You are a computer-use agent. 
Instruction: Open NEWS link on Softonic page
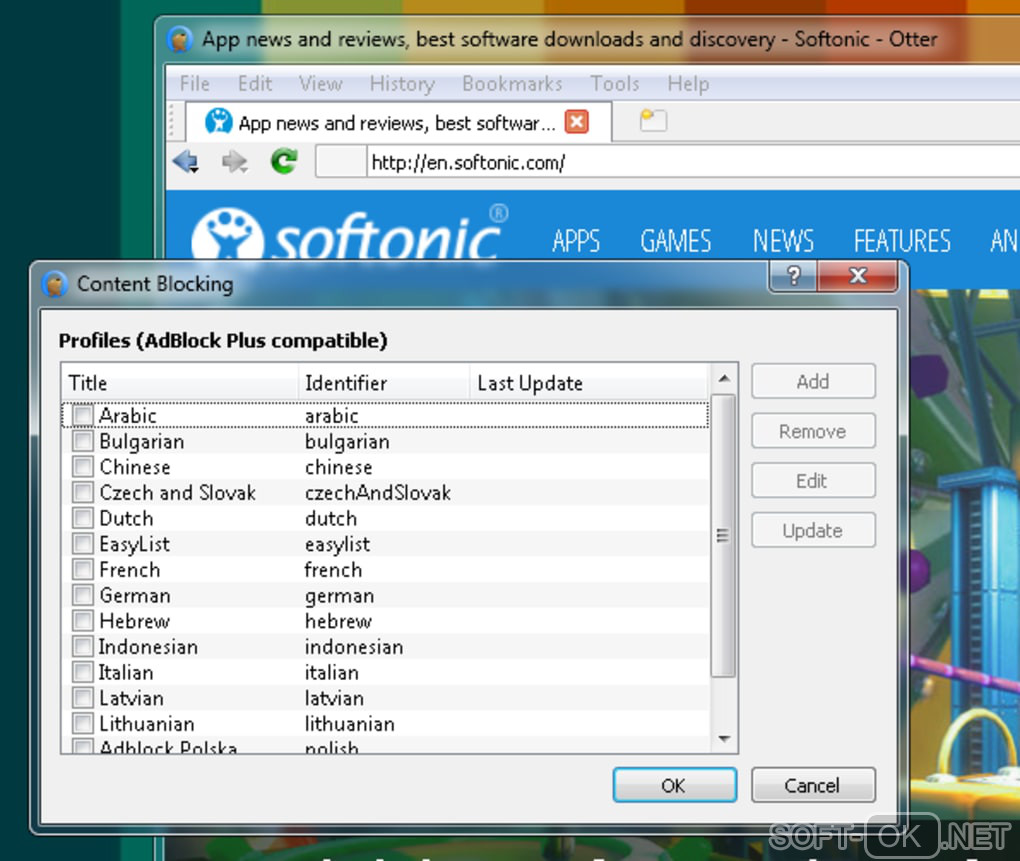tap(783, 241)
